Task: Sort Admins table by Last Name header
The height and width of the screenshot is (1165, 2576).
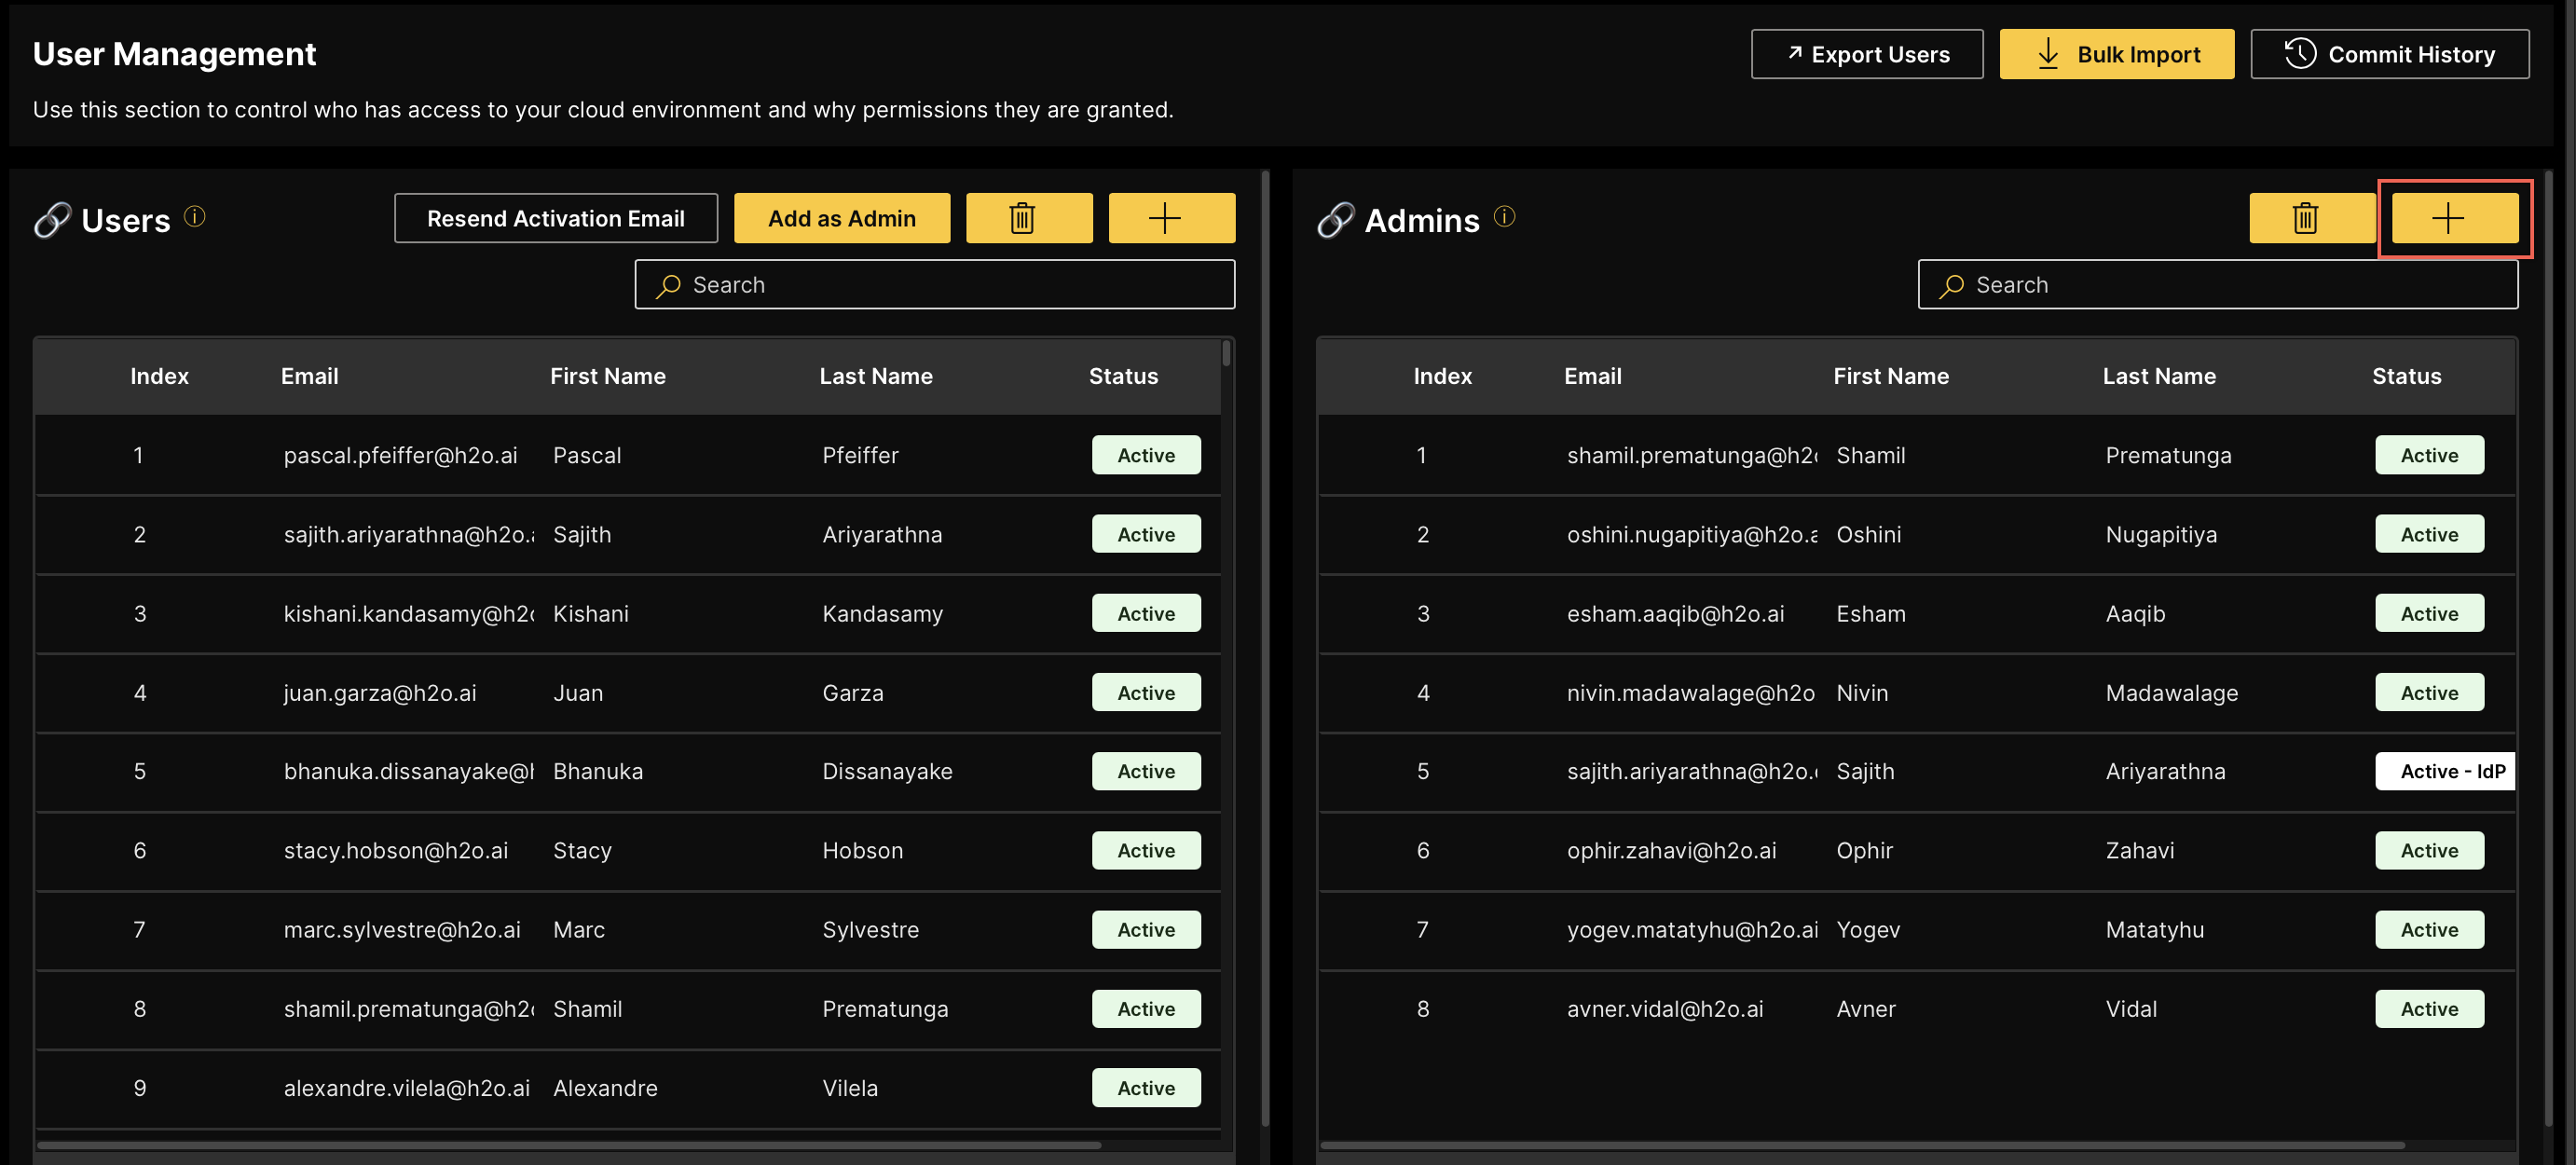Action: [2158, 376]
